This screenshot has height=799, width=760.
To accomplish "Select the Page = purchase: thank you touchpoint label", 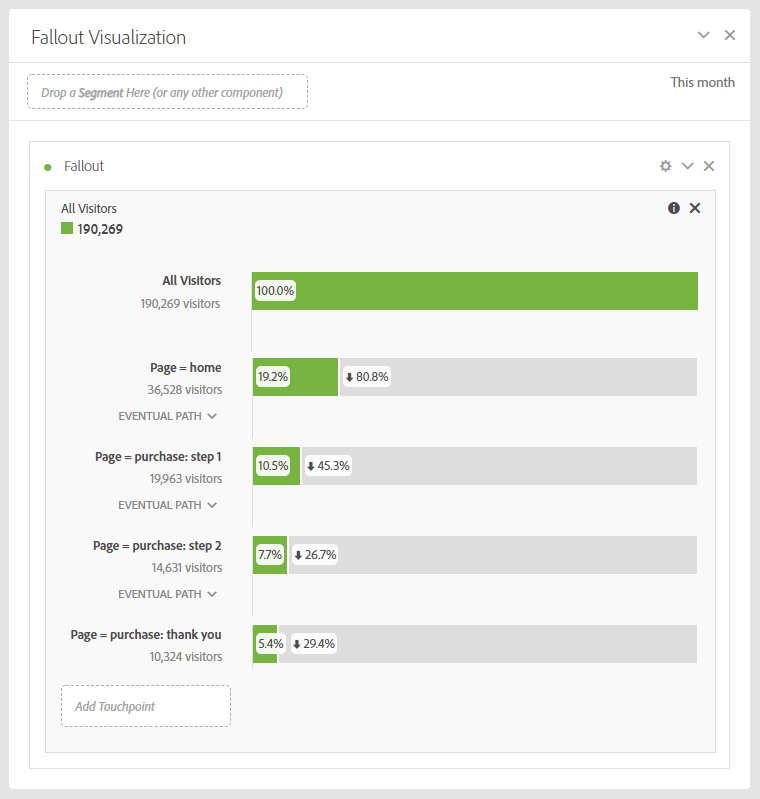I will (x=146, y=634).
